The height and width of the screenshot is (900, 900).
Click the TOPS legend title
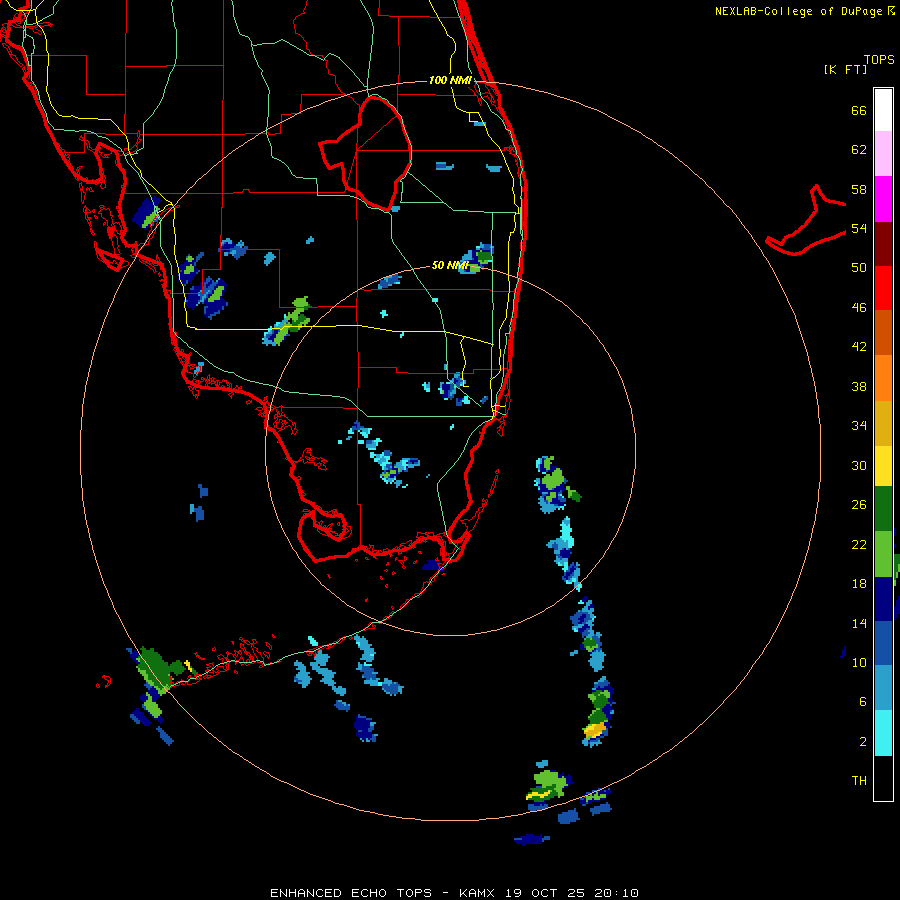879,59
